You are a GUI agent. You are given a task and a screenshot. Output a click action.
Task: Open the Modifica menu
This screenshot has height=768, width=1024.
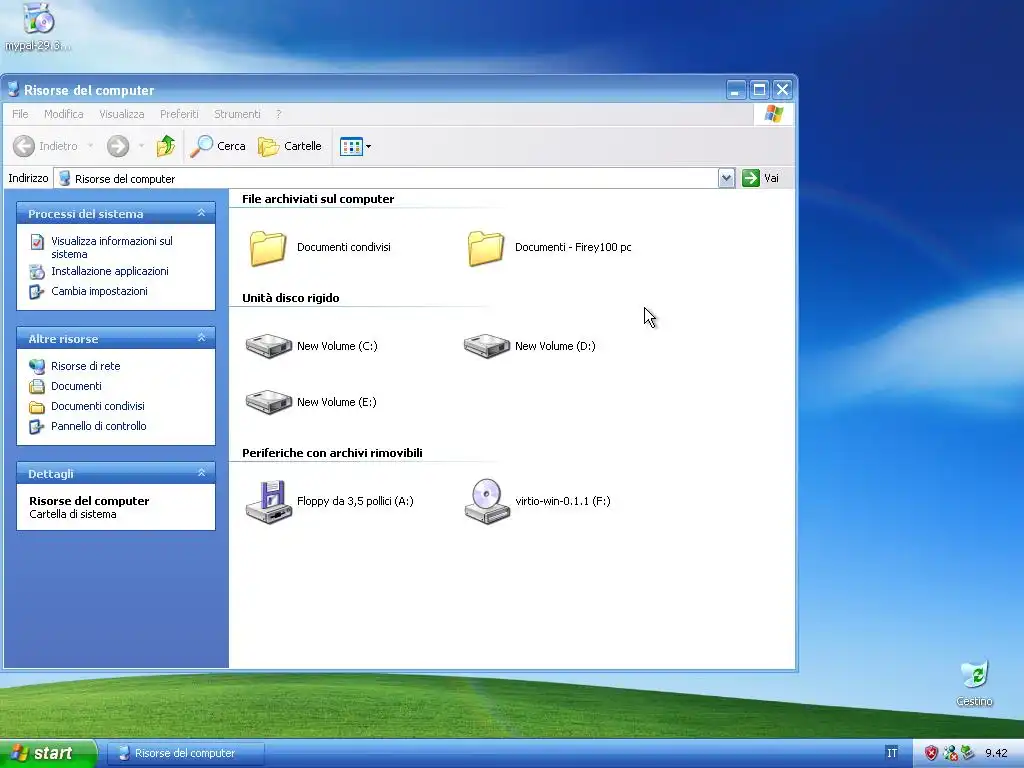(63, 114)
